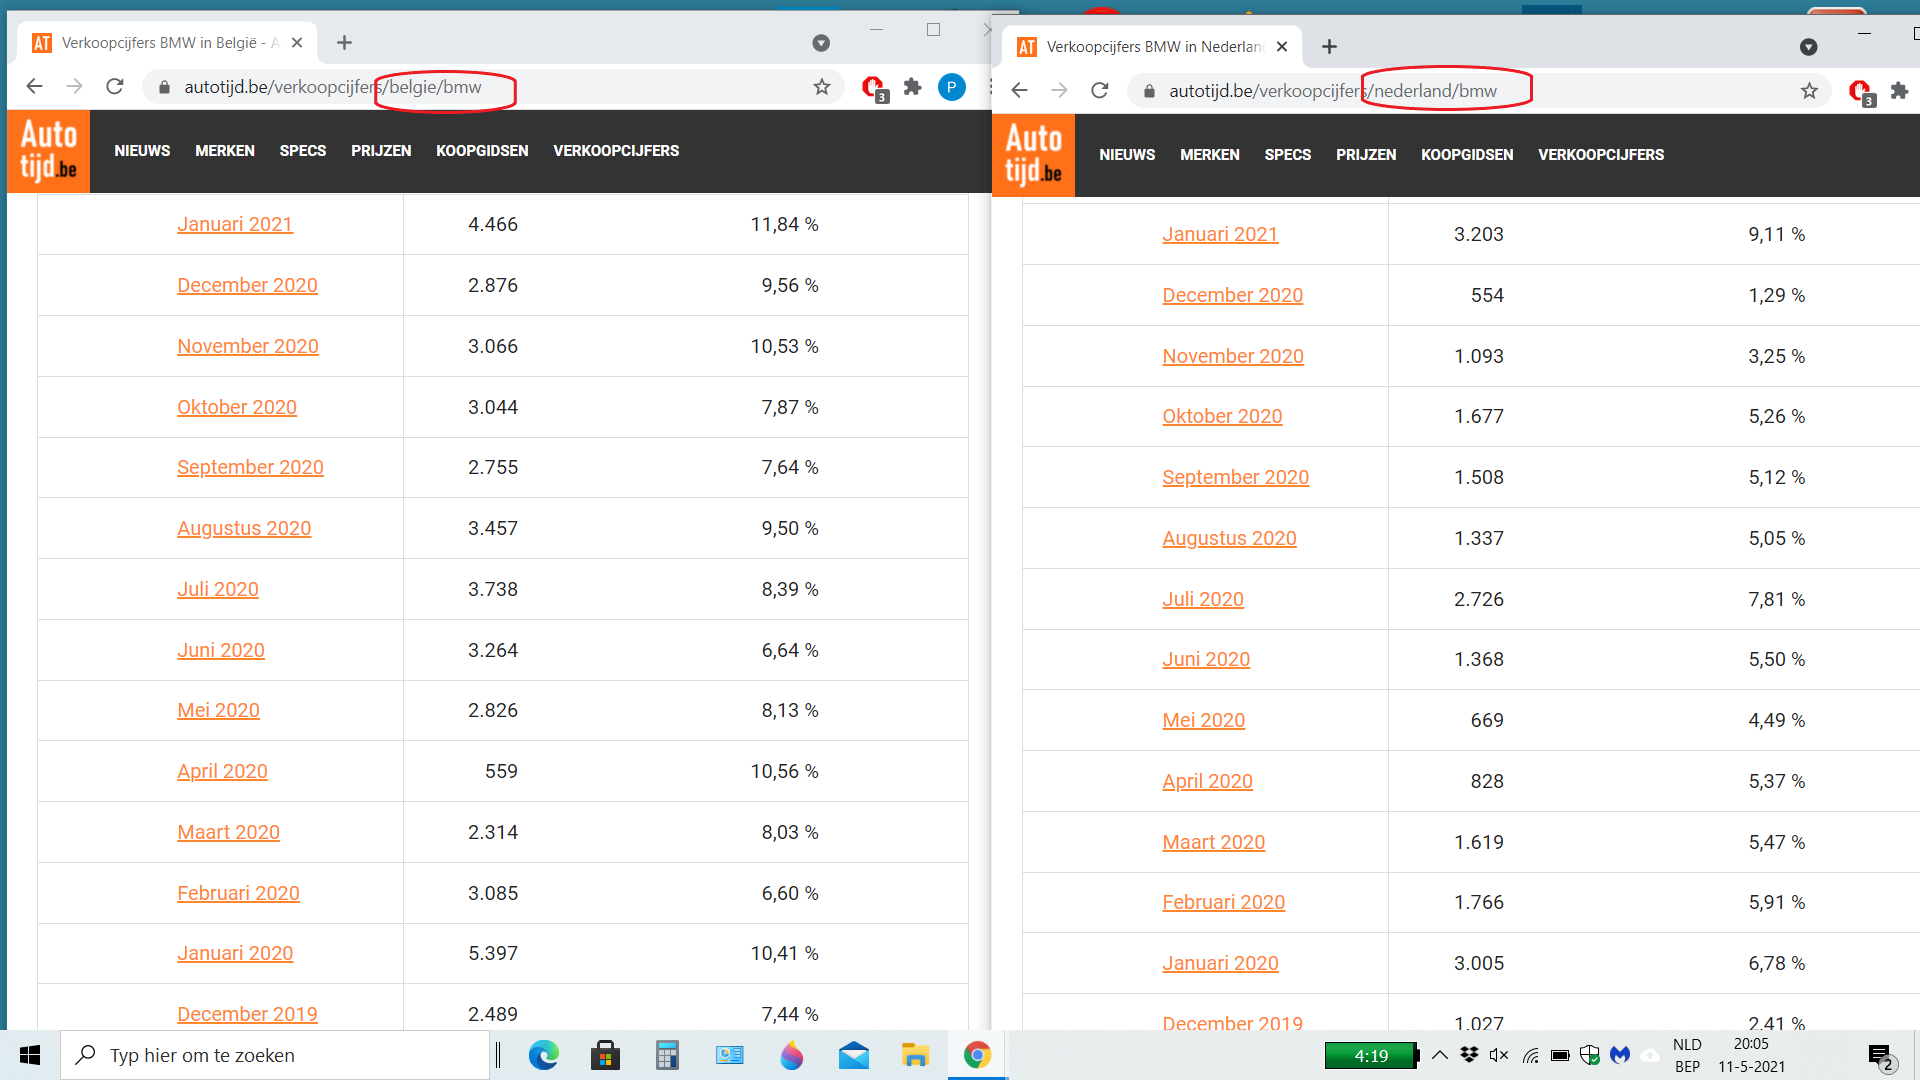Open tab search dropdown in right Chrome window
Image resolution: width=1920 pixels, height=1080 pixels.
point(1808,47)
